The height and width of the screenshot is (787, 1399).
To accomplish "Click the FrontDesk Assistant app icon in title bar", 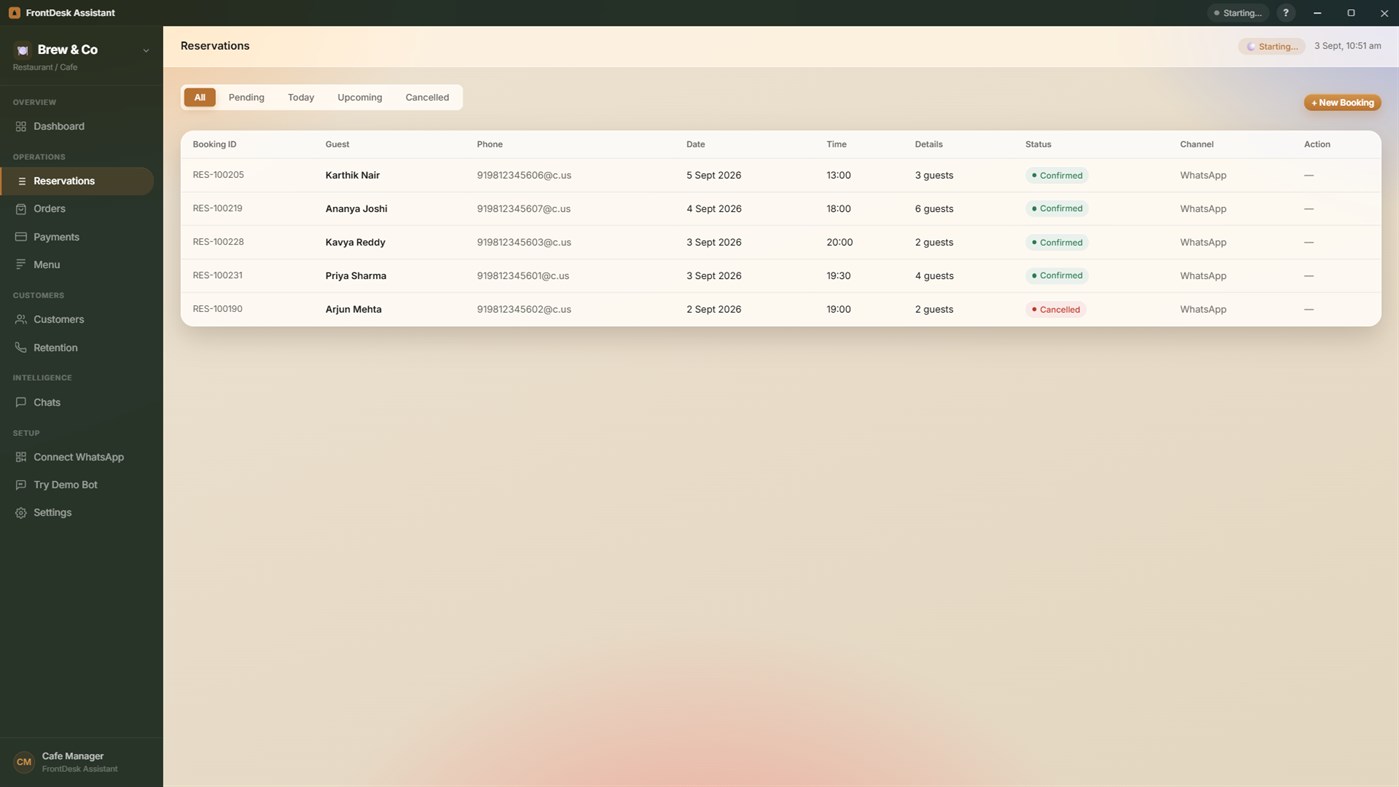I will tap(14, 13).
